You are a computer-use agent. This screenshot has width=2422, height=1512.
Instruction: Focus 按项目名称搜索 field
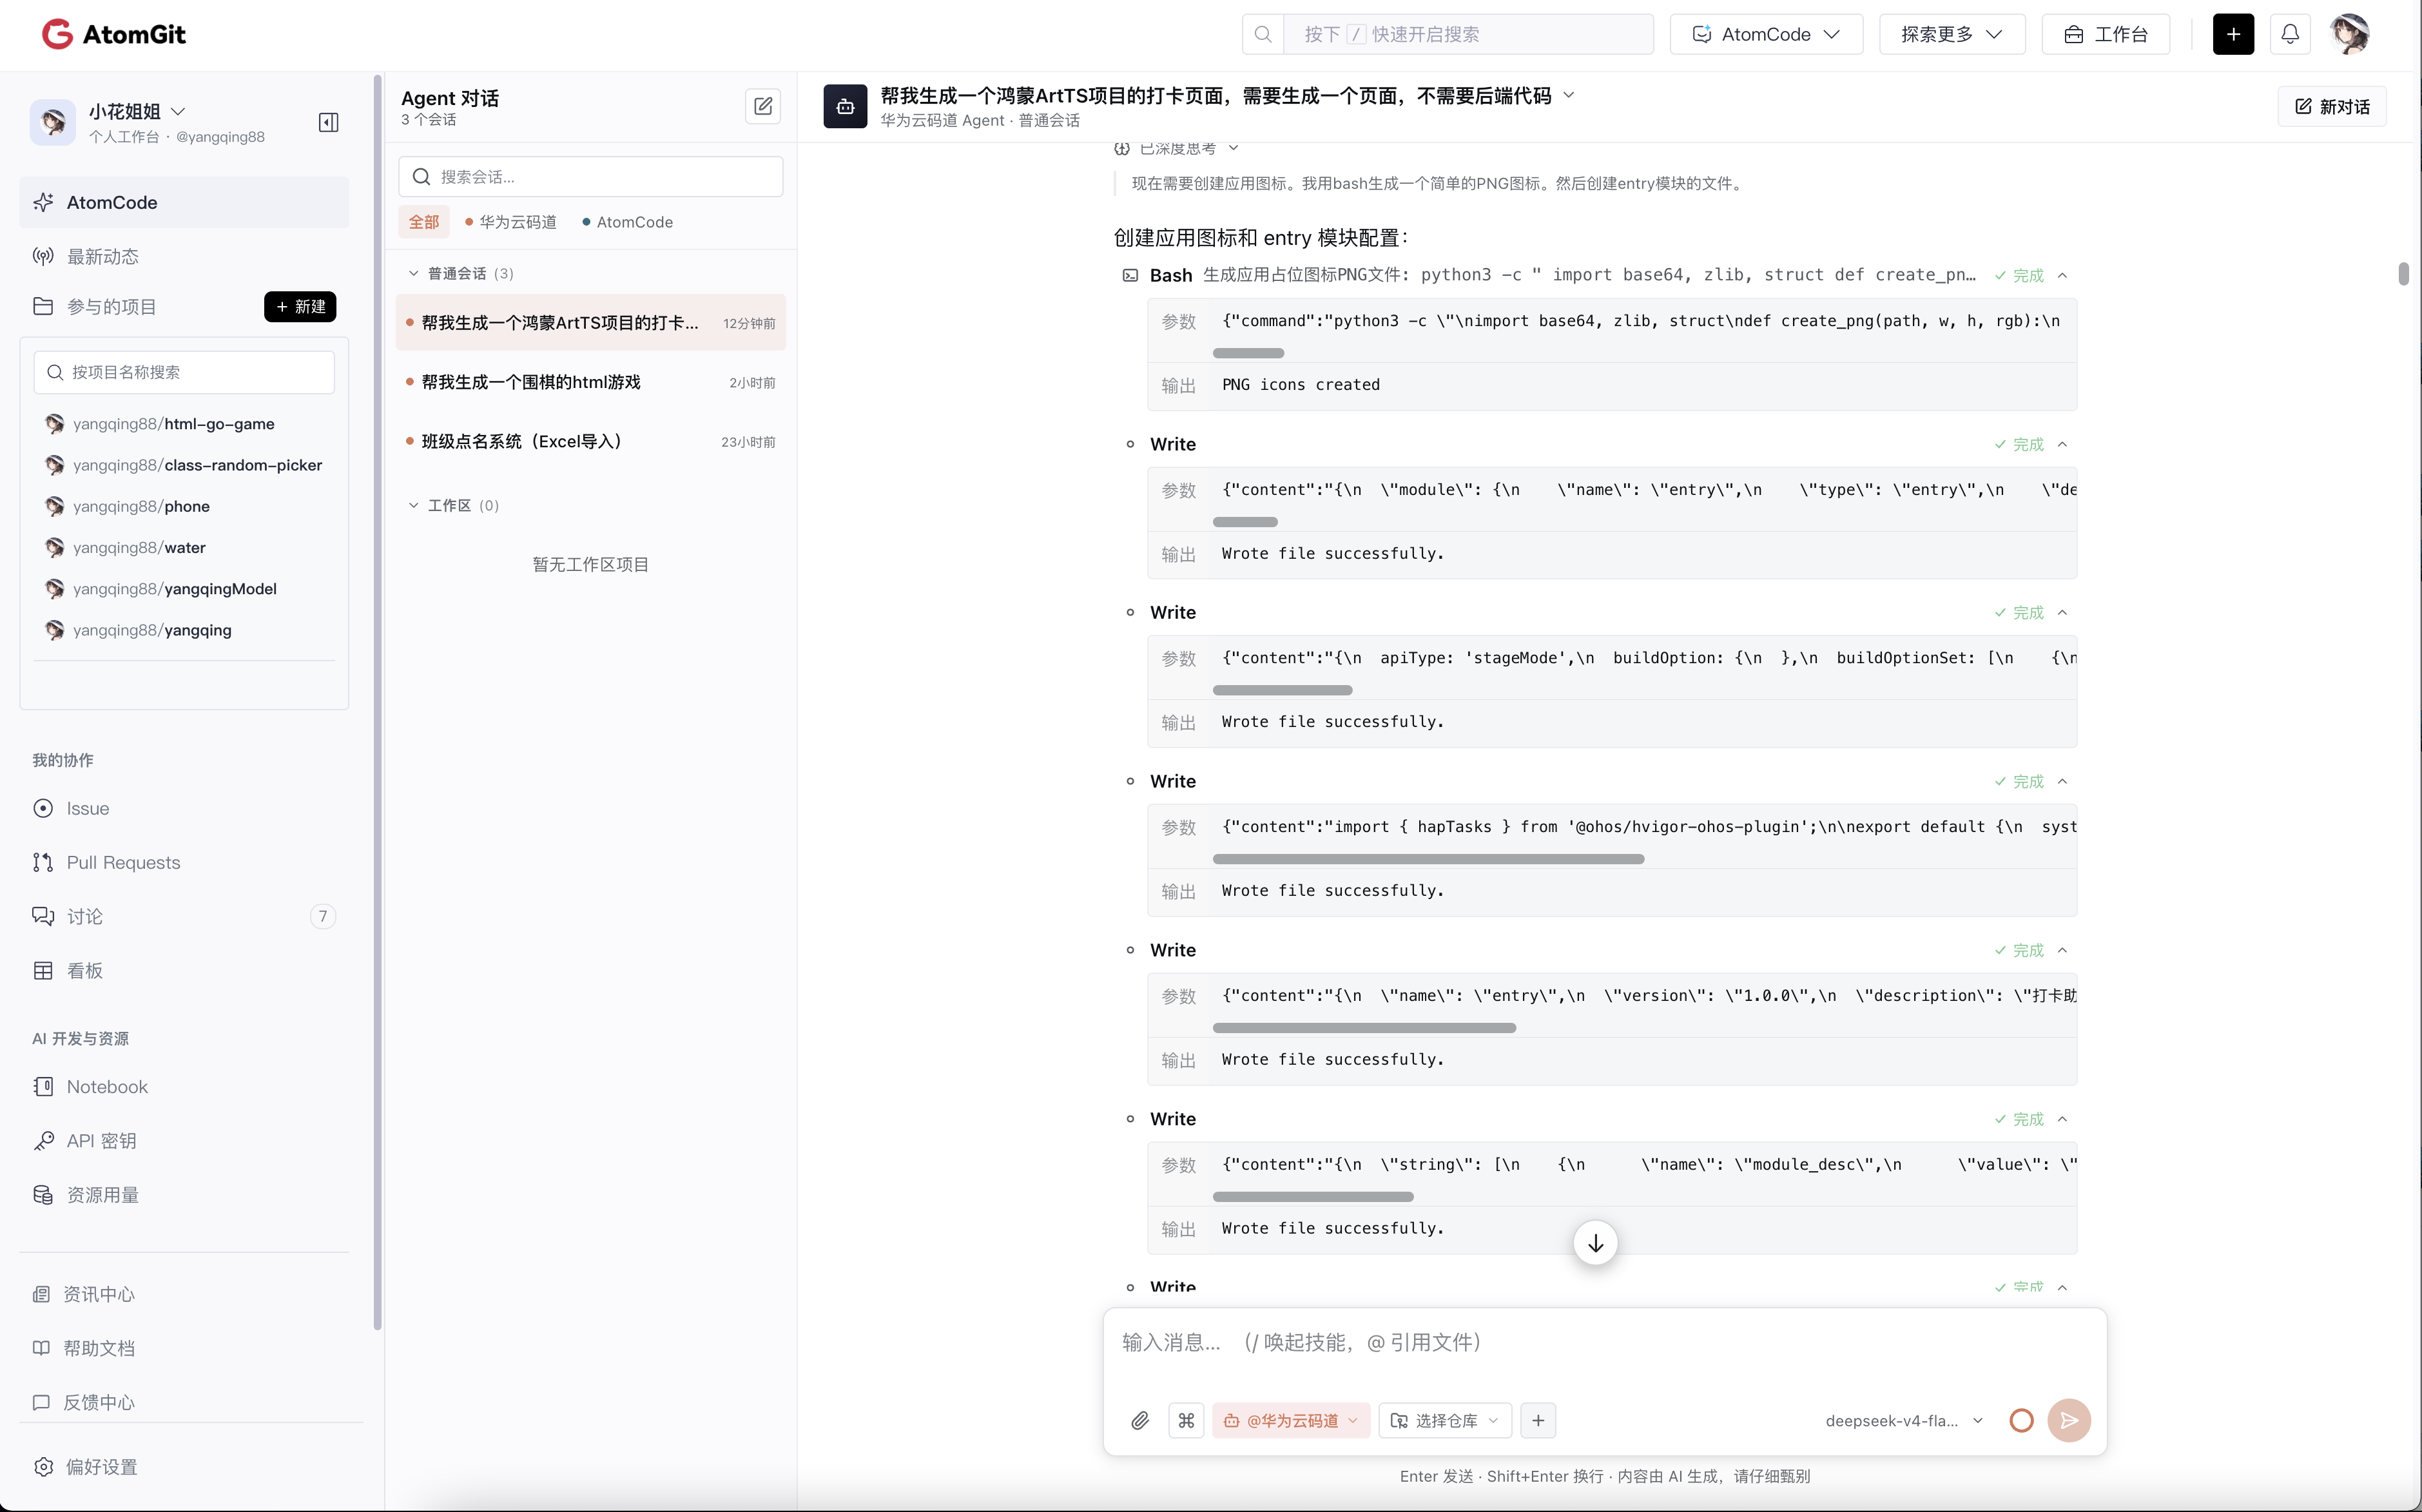[x=184, y=372]
